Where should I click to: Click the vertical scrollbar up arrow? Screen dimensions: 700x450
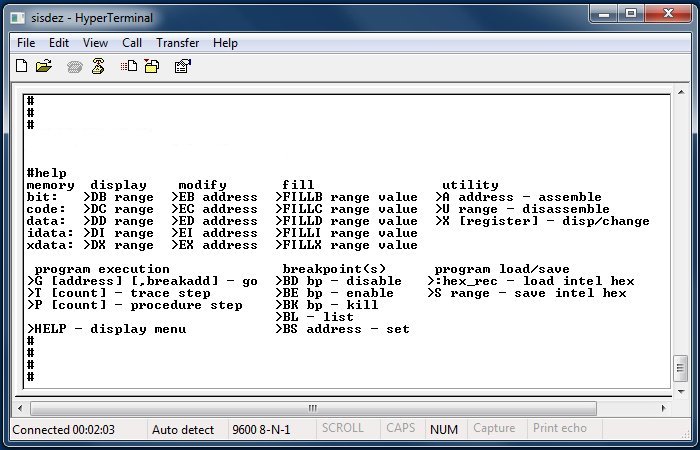(x=680, y=101)
